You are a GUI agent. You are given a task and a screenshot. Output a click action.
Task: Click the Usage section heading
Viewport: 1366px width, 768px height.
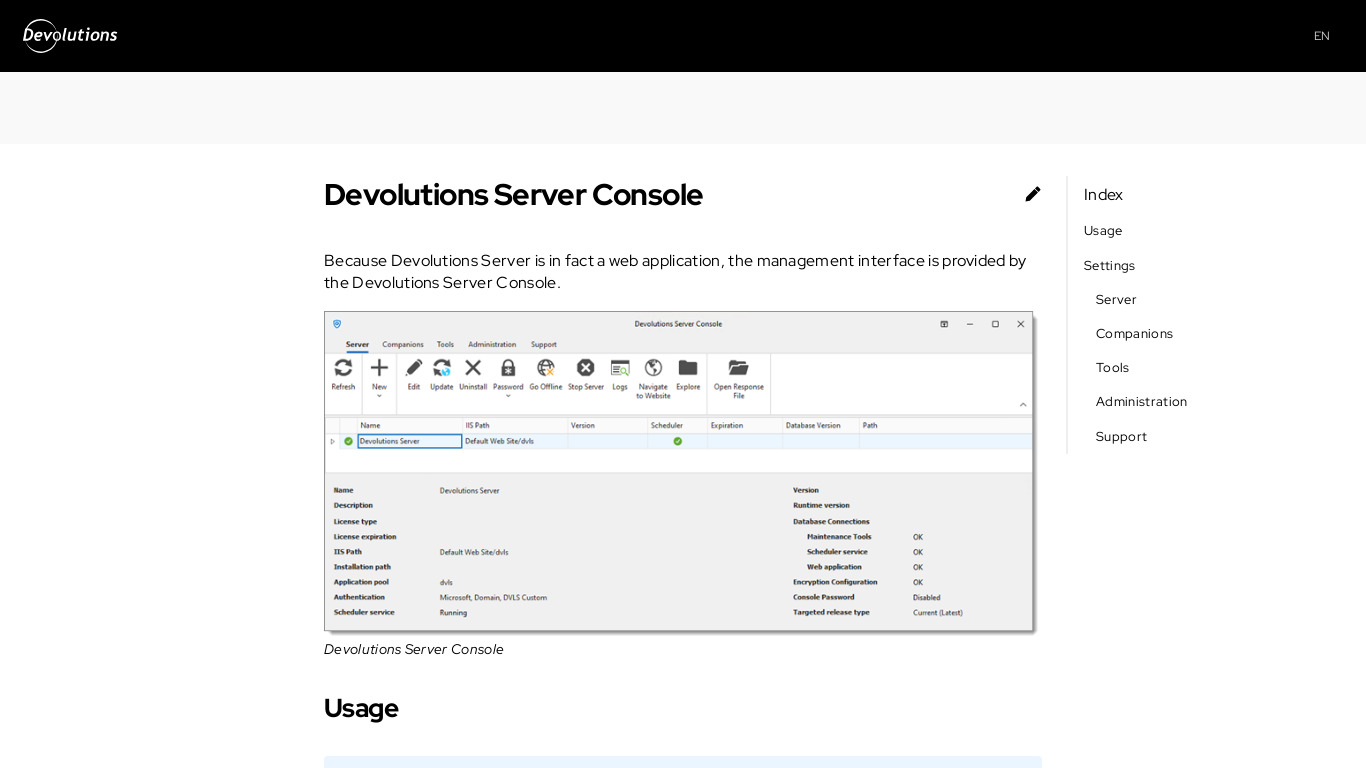[x=361, y=708]
